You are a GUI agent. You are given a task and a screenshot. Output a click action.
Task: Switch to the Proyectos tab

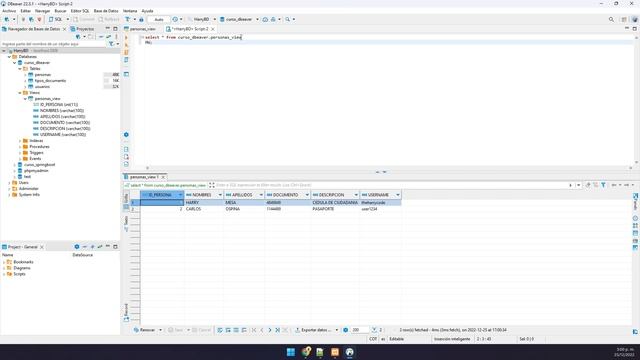[82, 29]
